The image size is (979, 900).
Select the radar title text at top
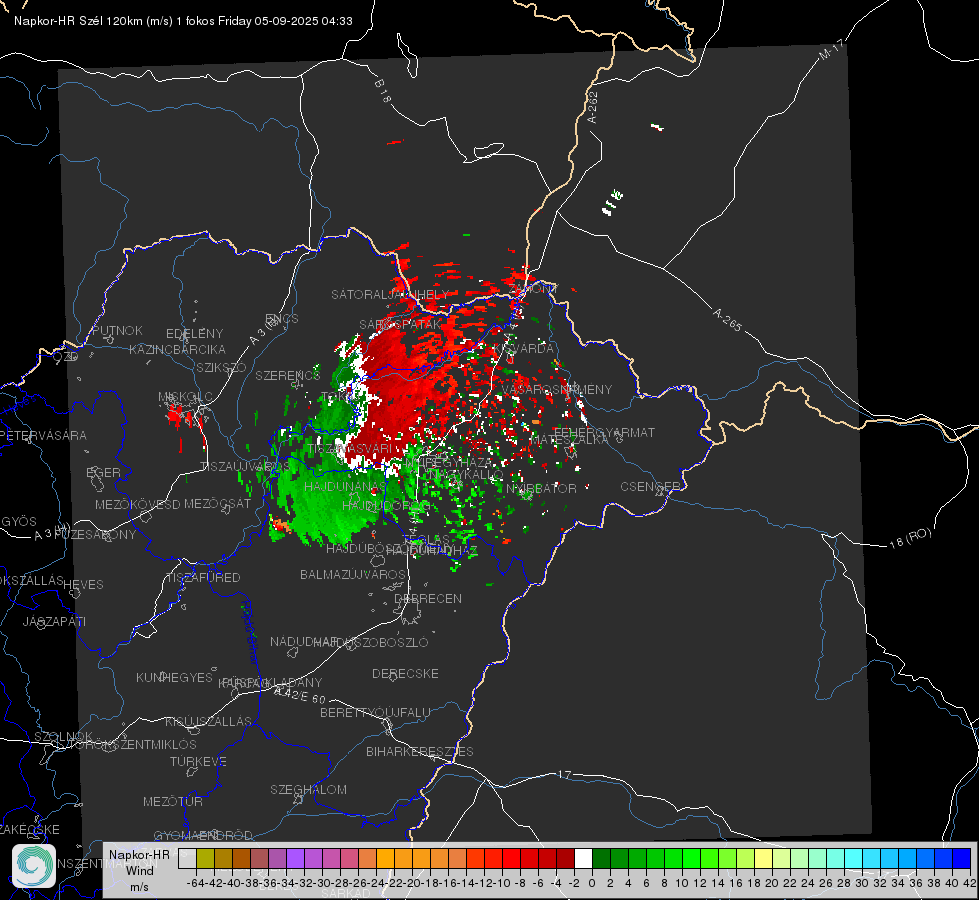(183, 21)
